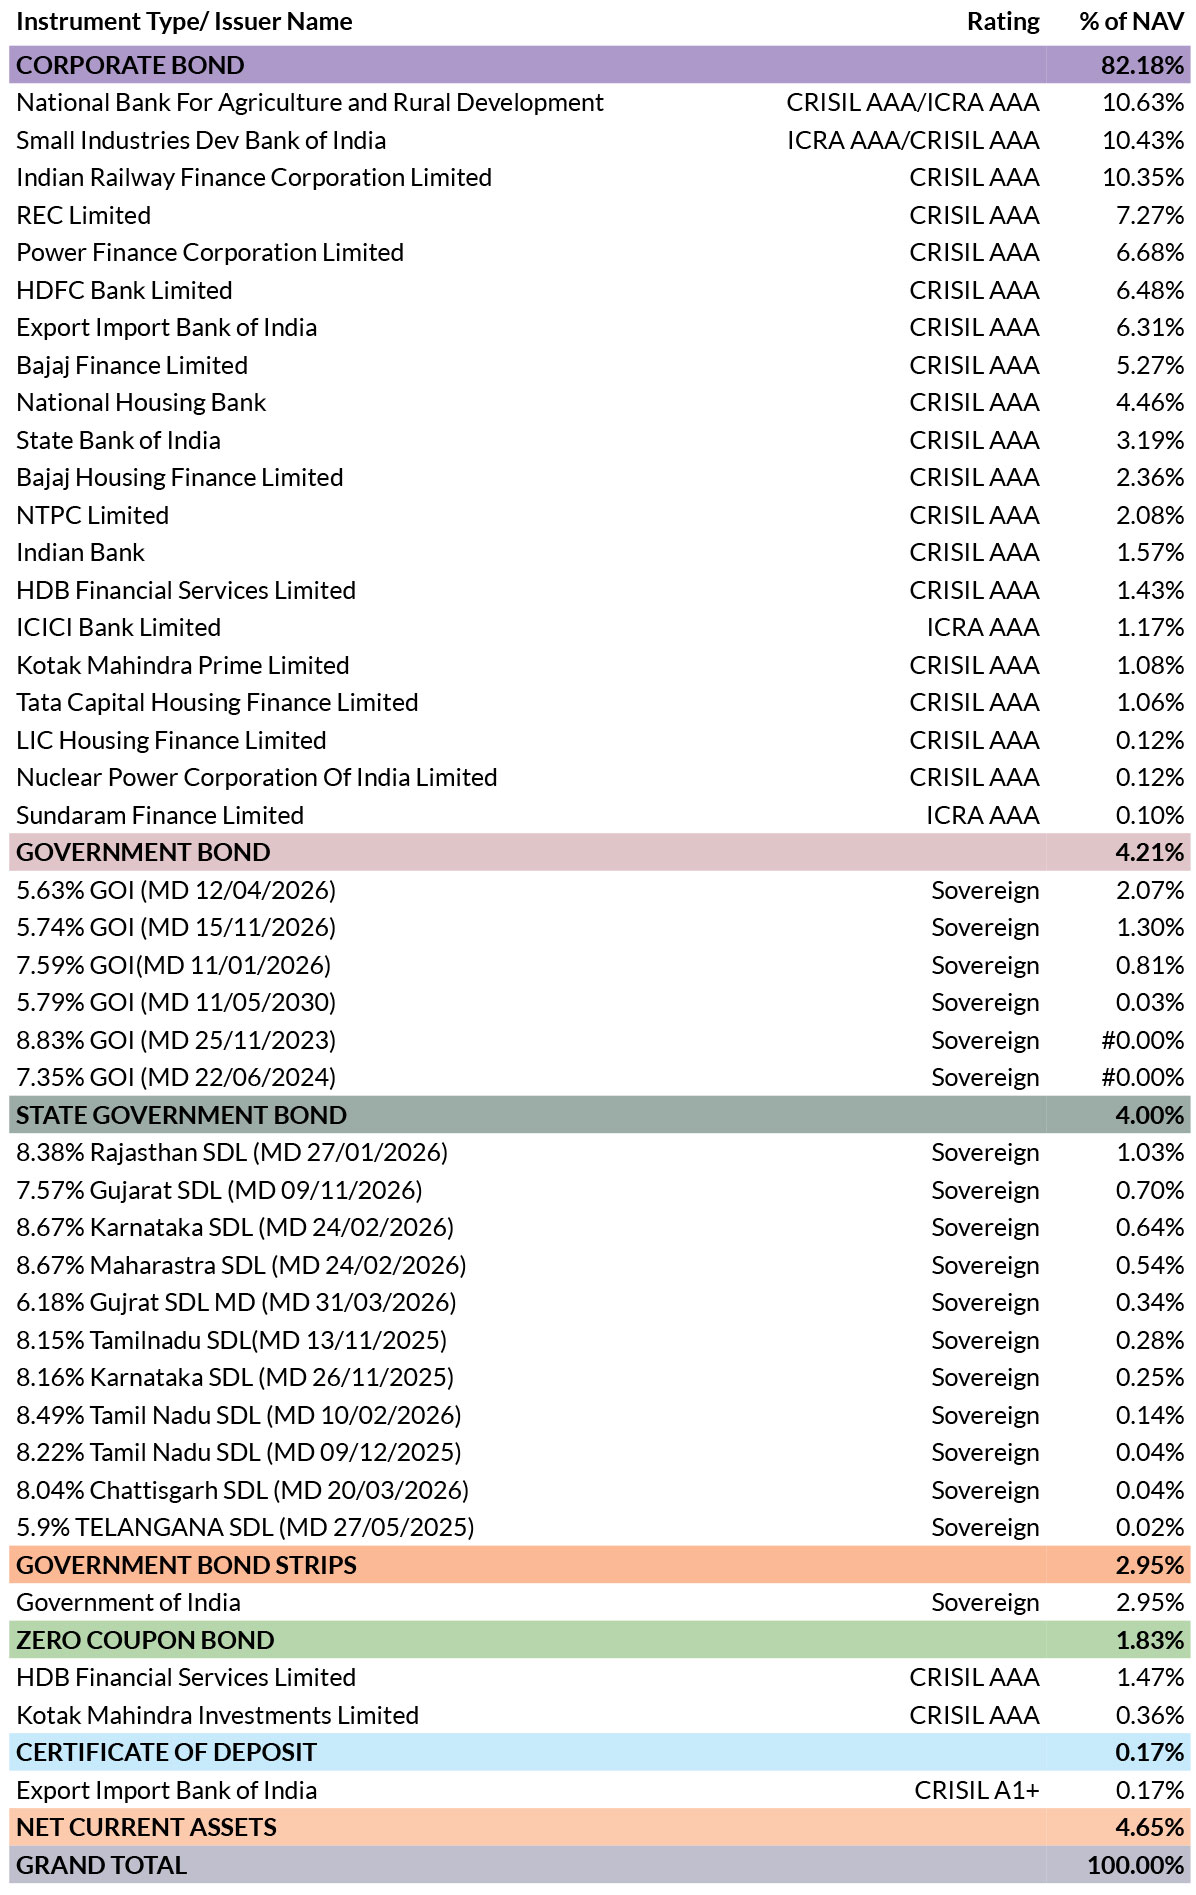Select 5.9% TELANGANA SDL row
The image size is (1196, 1895).
point(600,1527)
